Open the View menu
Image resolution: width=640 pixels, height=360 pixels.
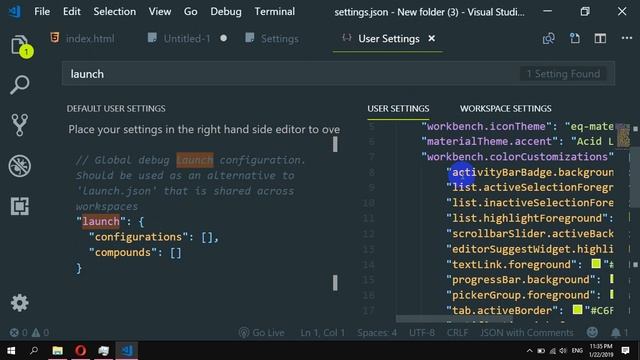click(160, 11)
